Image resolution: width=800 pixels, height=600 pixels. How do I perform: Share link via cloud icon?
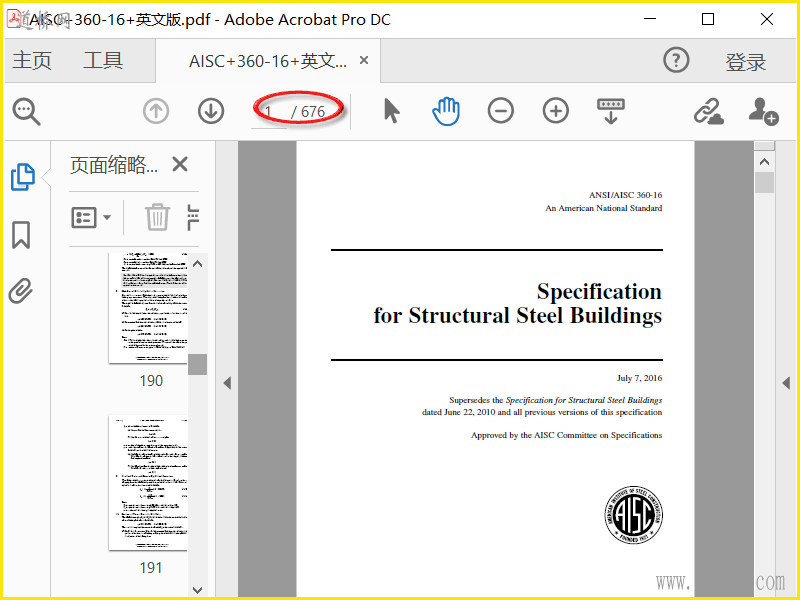click(709, 112)
